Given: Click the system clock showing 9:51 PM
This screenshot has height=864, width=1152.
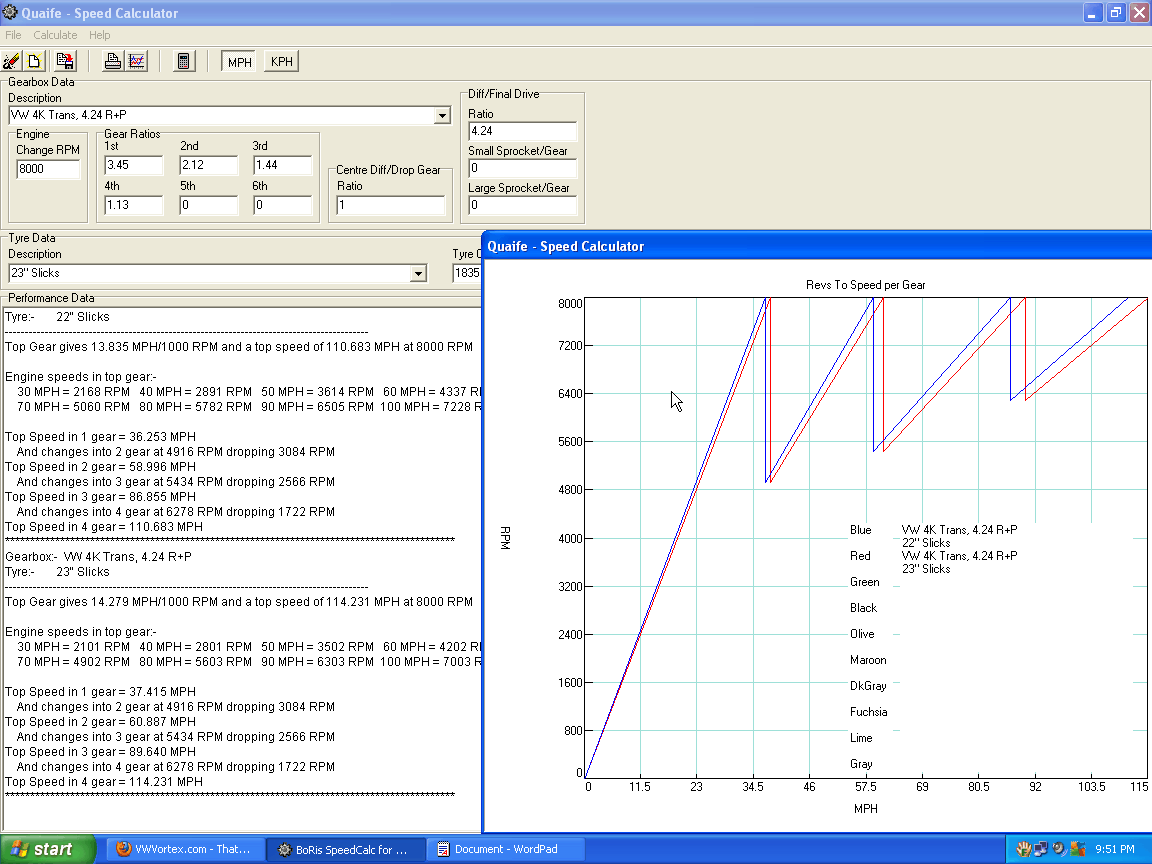Looking at the screenshot, I should (1115, 849).
